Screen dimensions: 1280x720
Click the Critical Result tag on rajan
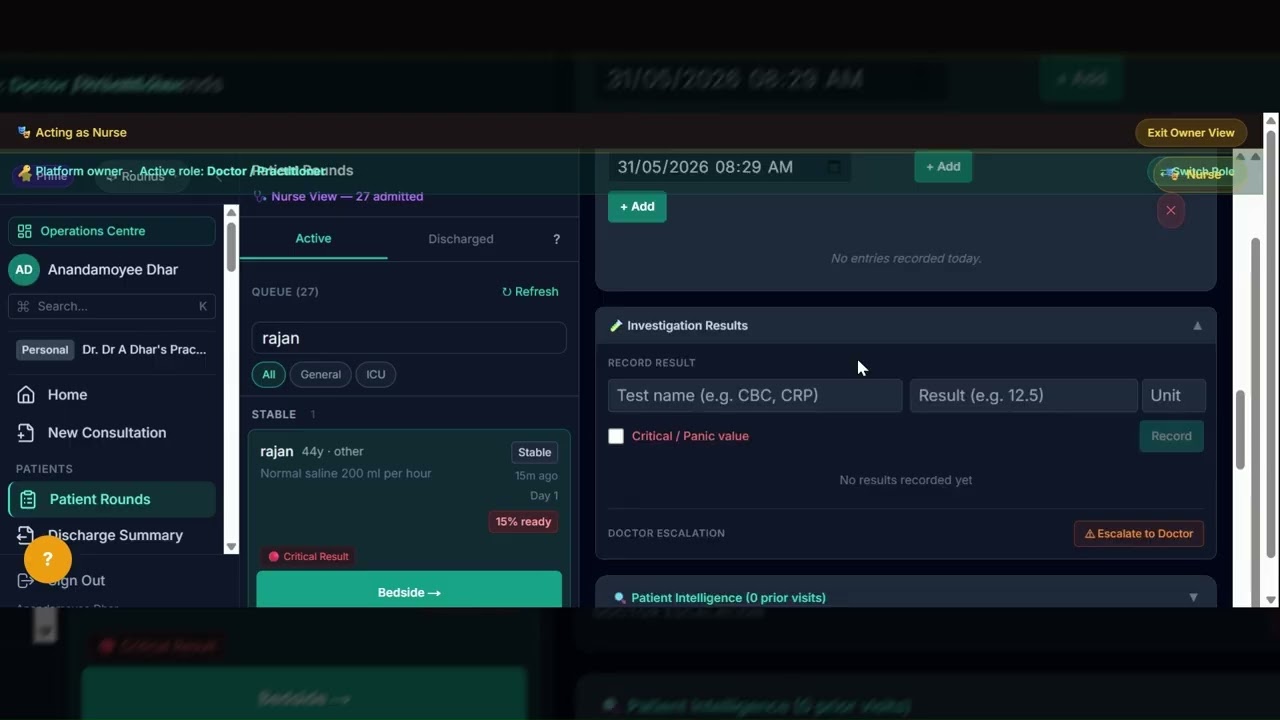(309, 557)
